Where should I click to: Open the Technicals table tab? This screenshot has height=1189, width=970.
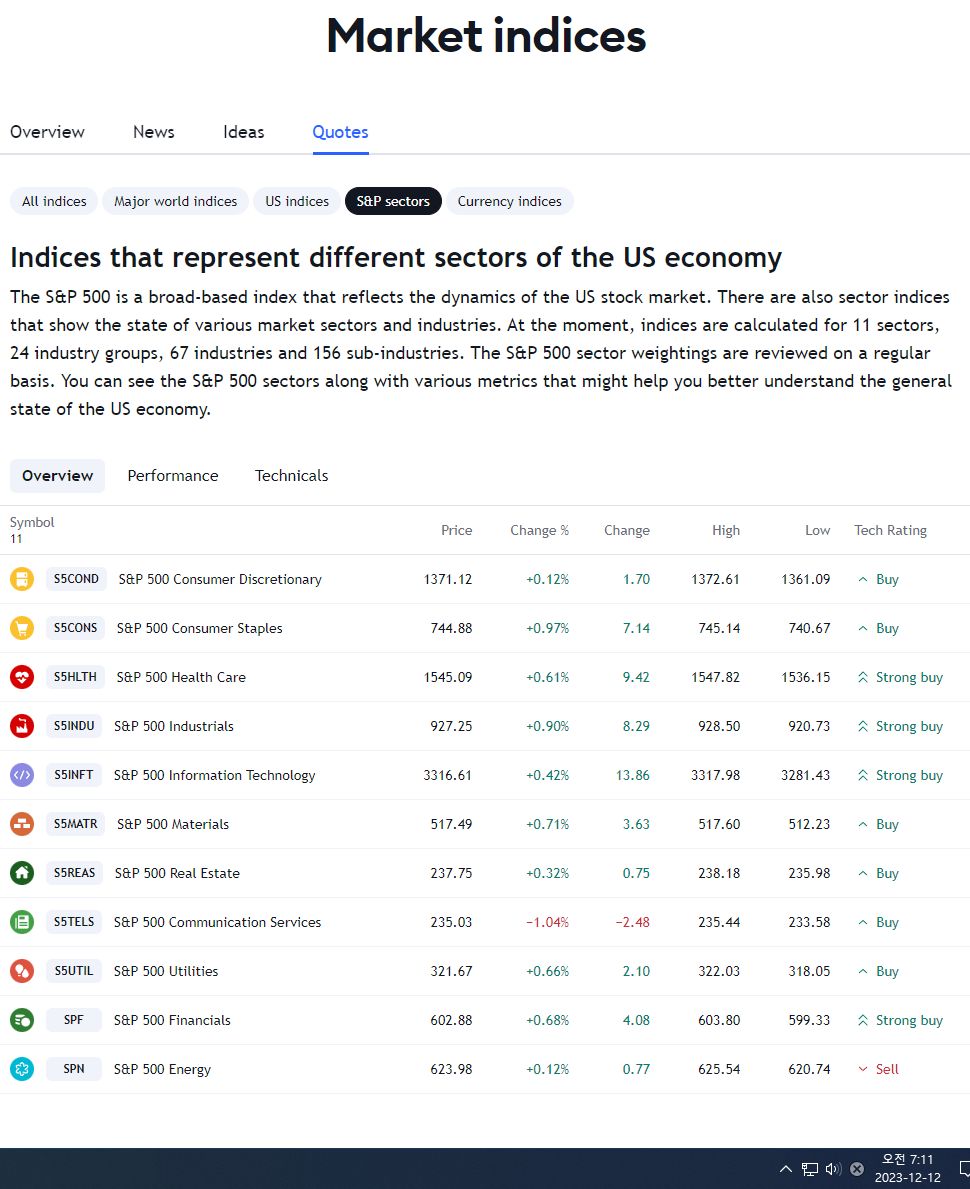point(291,475)
